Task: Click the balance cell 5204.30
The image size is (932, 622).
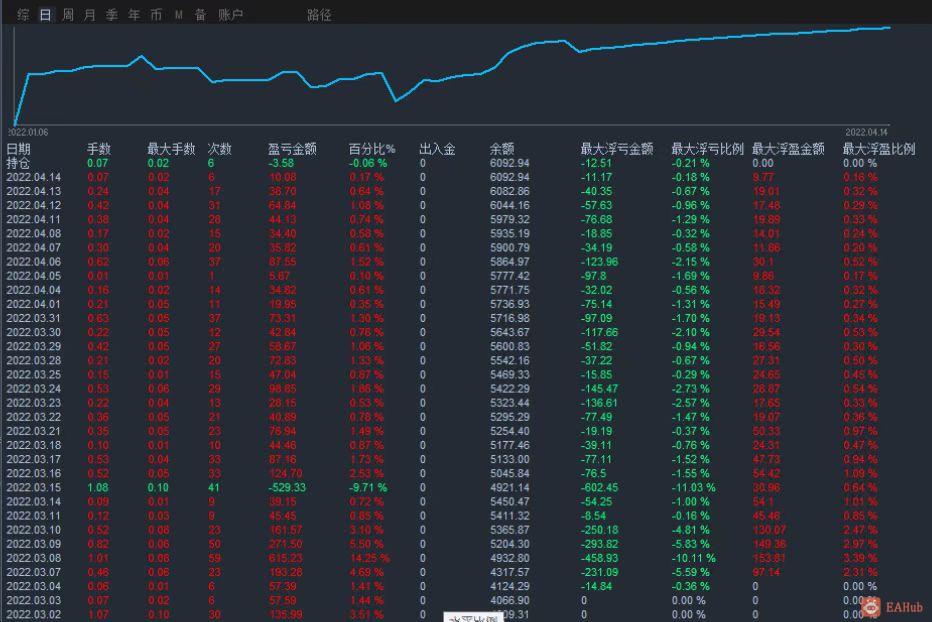Action: pyautogui.click(x=509, y=544)
